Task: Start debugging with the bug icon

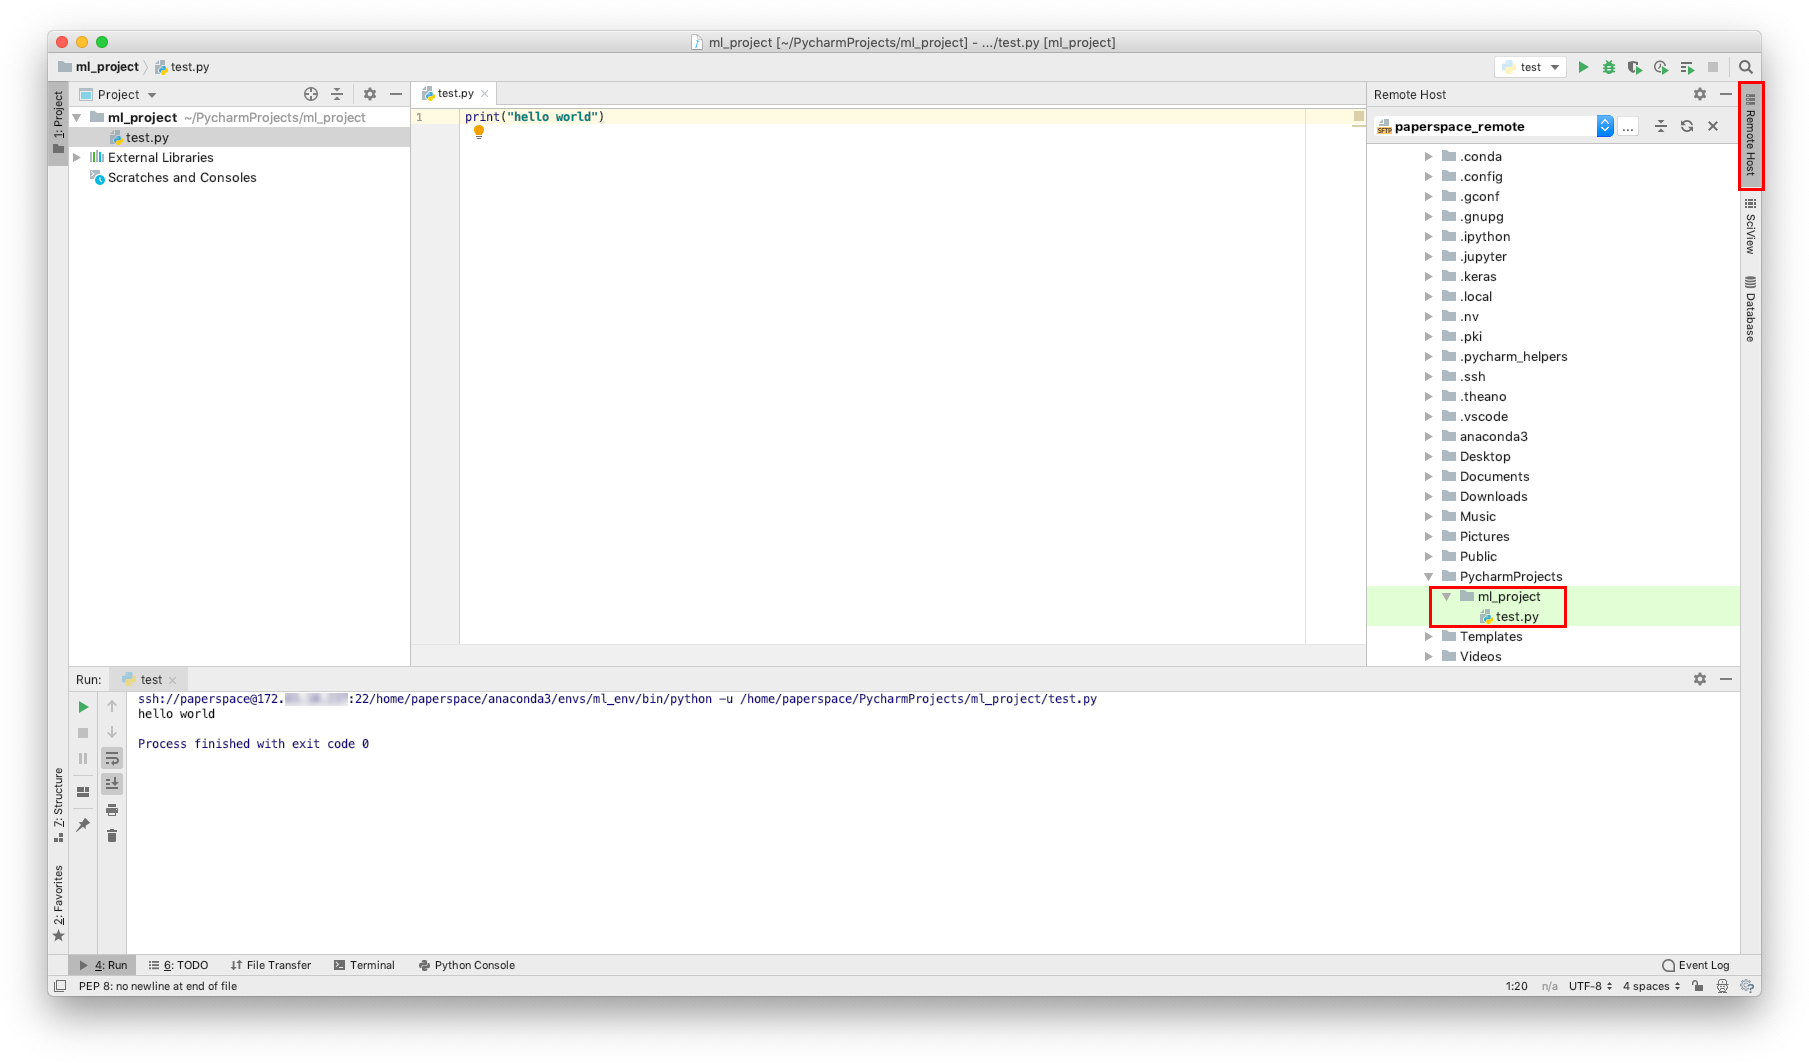Action: 1609,67
